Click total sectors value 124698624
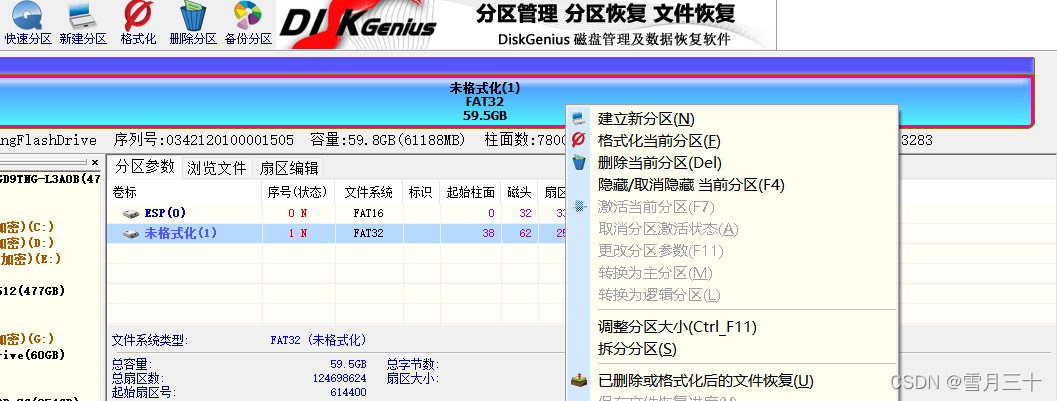 point(339,378)
